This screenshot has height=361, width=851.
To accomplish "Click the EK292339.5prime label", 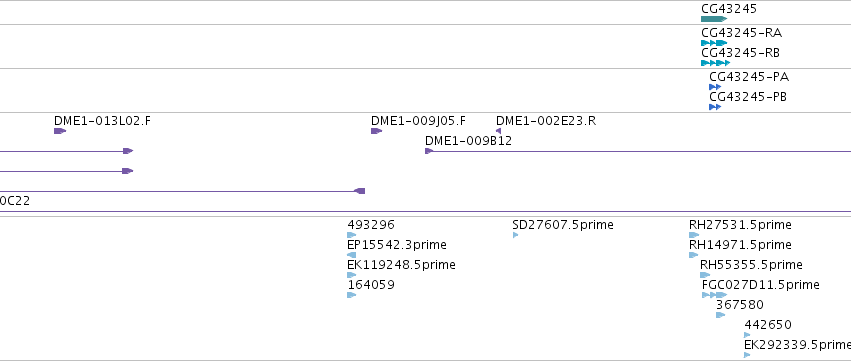I will coord(797,345).
